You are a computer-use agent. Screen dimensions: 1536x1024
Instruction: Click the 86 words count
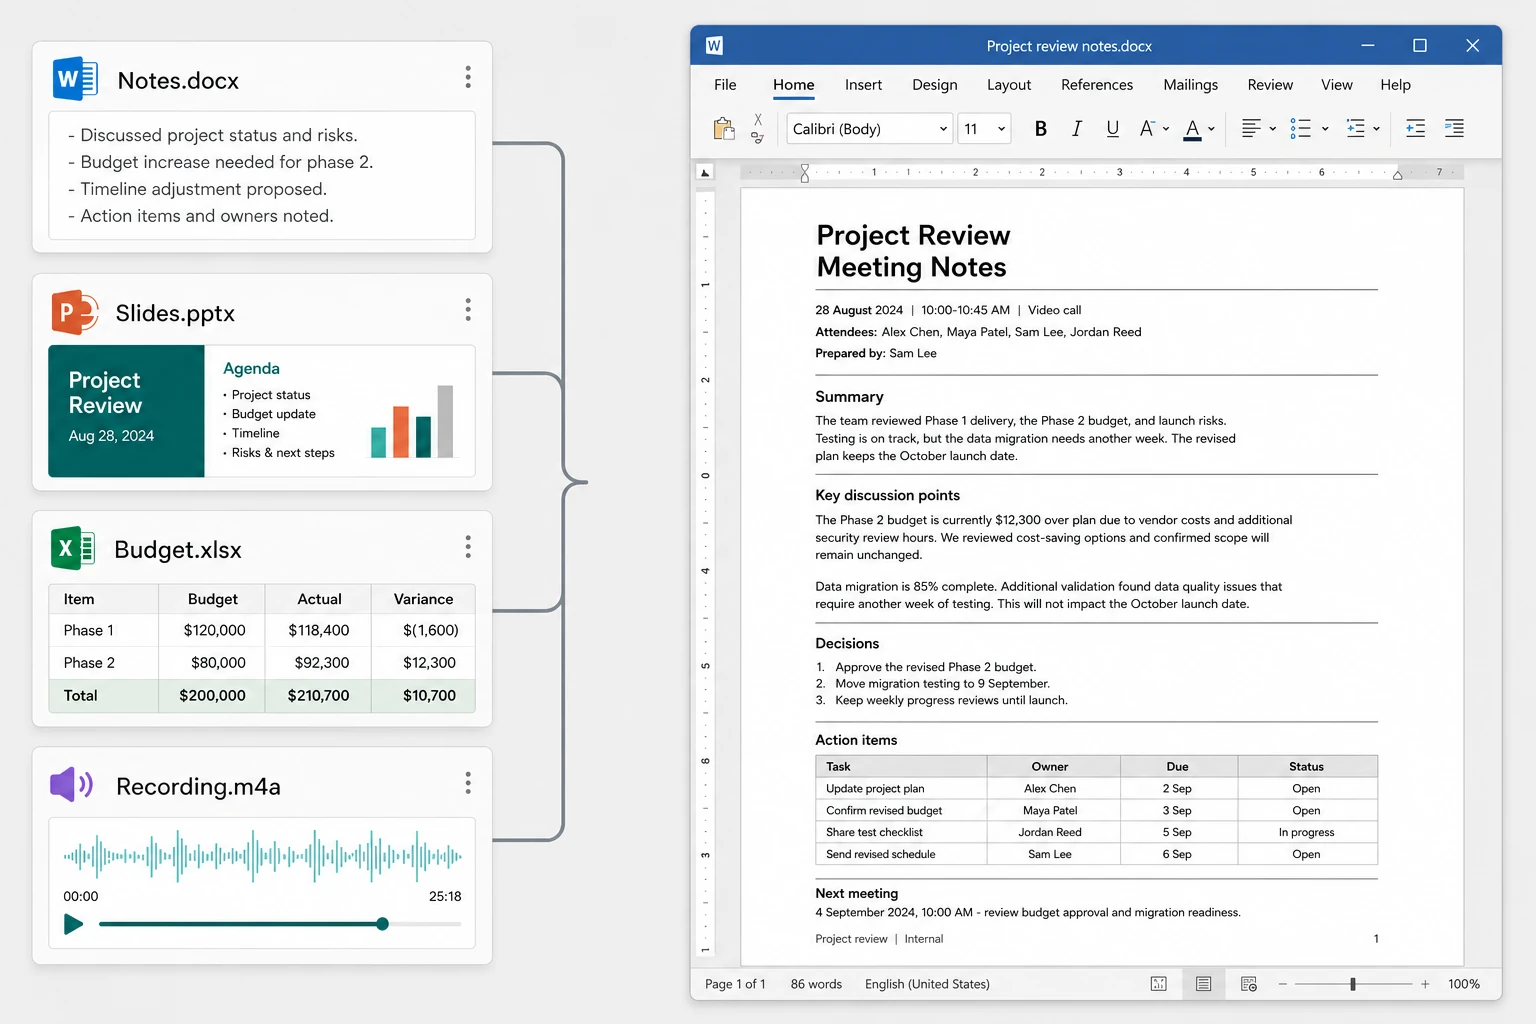[816, 984]
